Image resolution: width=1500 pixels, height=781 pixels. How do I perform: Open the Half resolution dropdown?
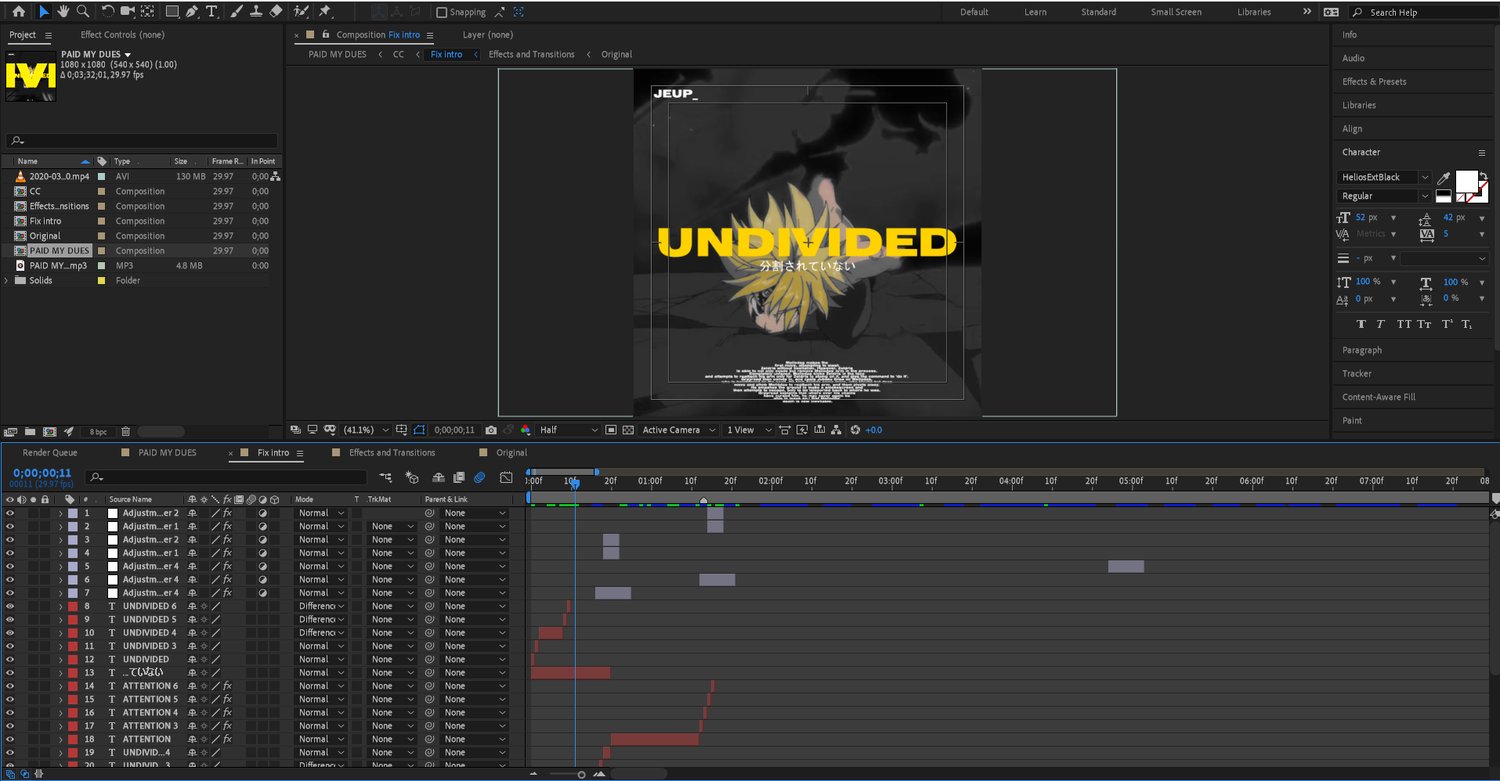[568, 430]
